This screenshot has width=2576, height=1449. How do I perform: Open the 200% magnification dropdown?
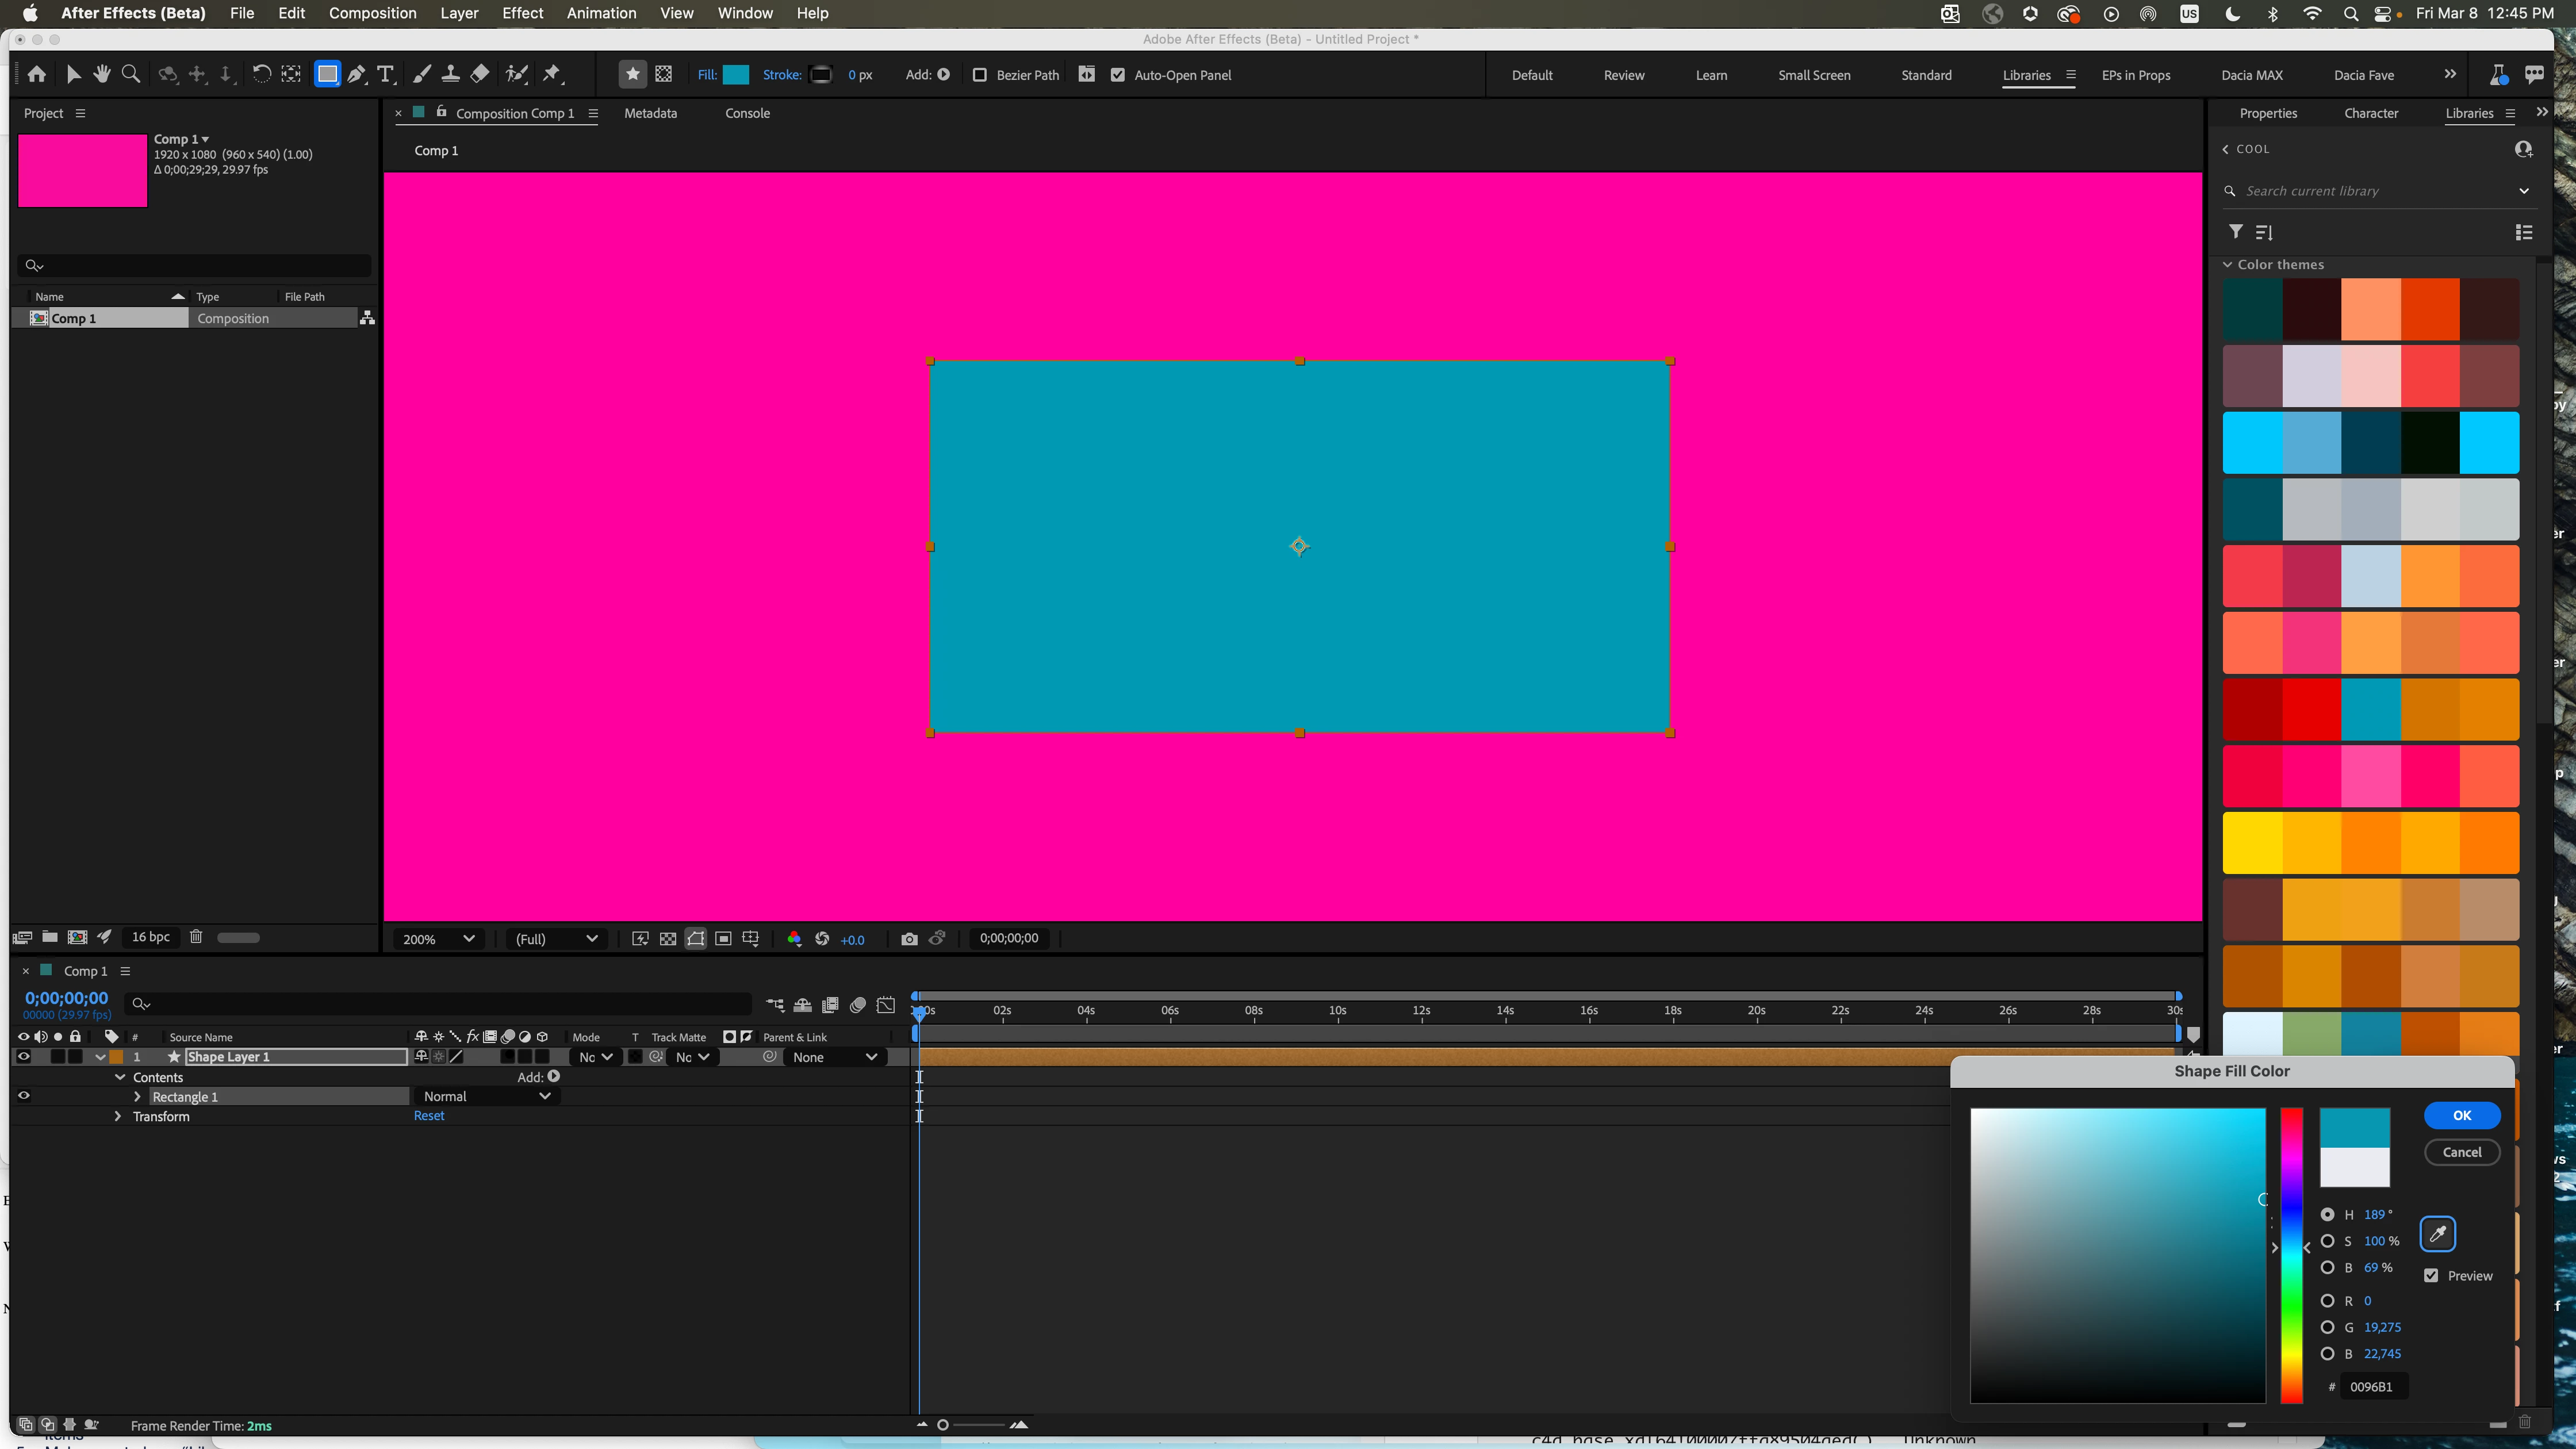pos(437,939)
